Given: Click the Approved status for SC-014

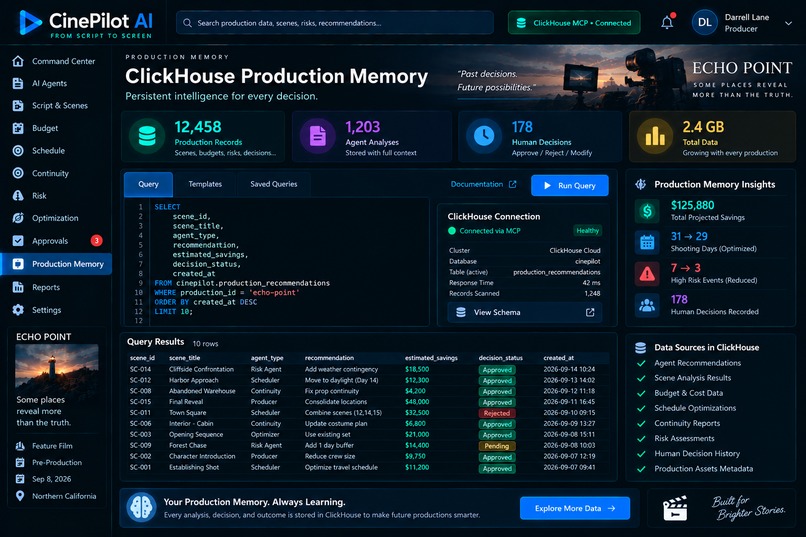Looking at the screenshot, I should [x=497, y=369].
